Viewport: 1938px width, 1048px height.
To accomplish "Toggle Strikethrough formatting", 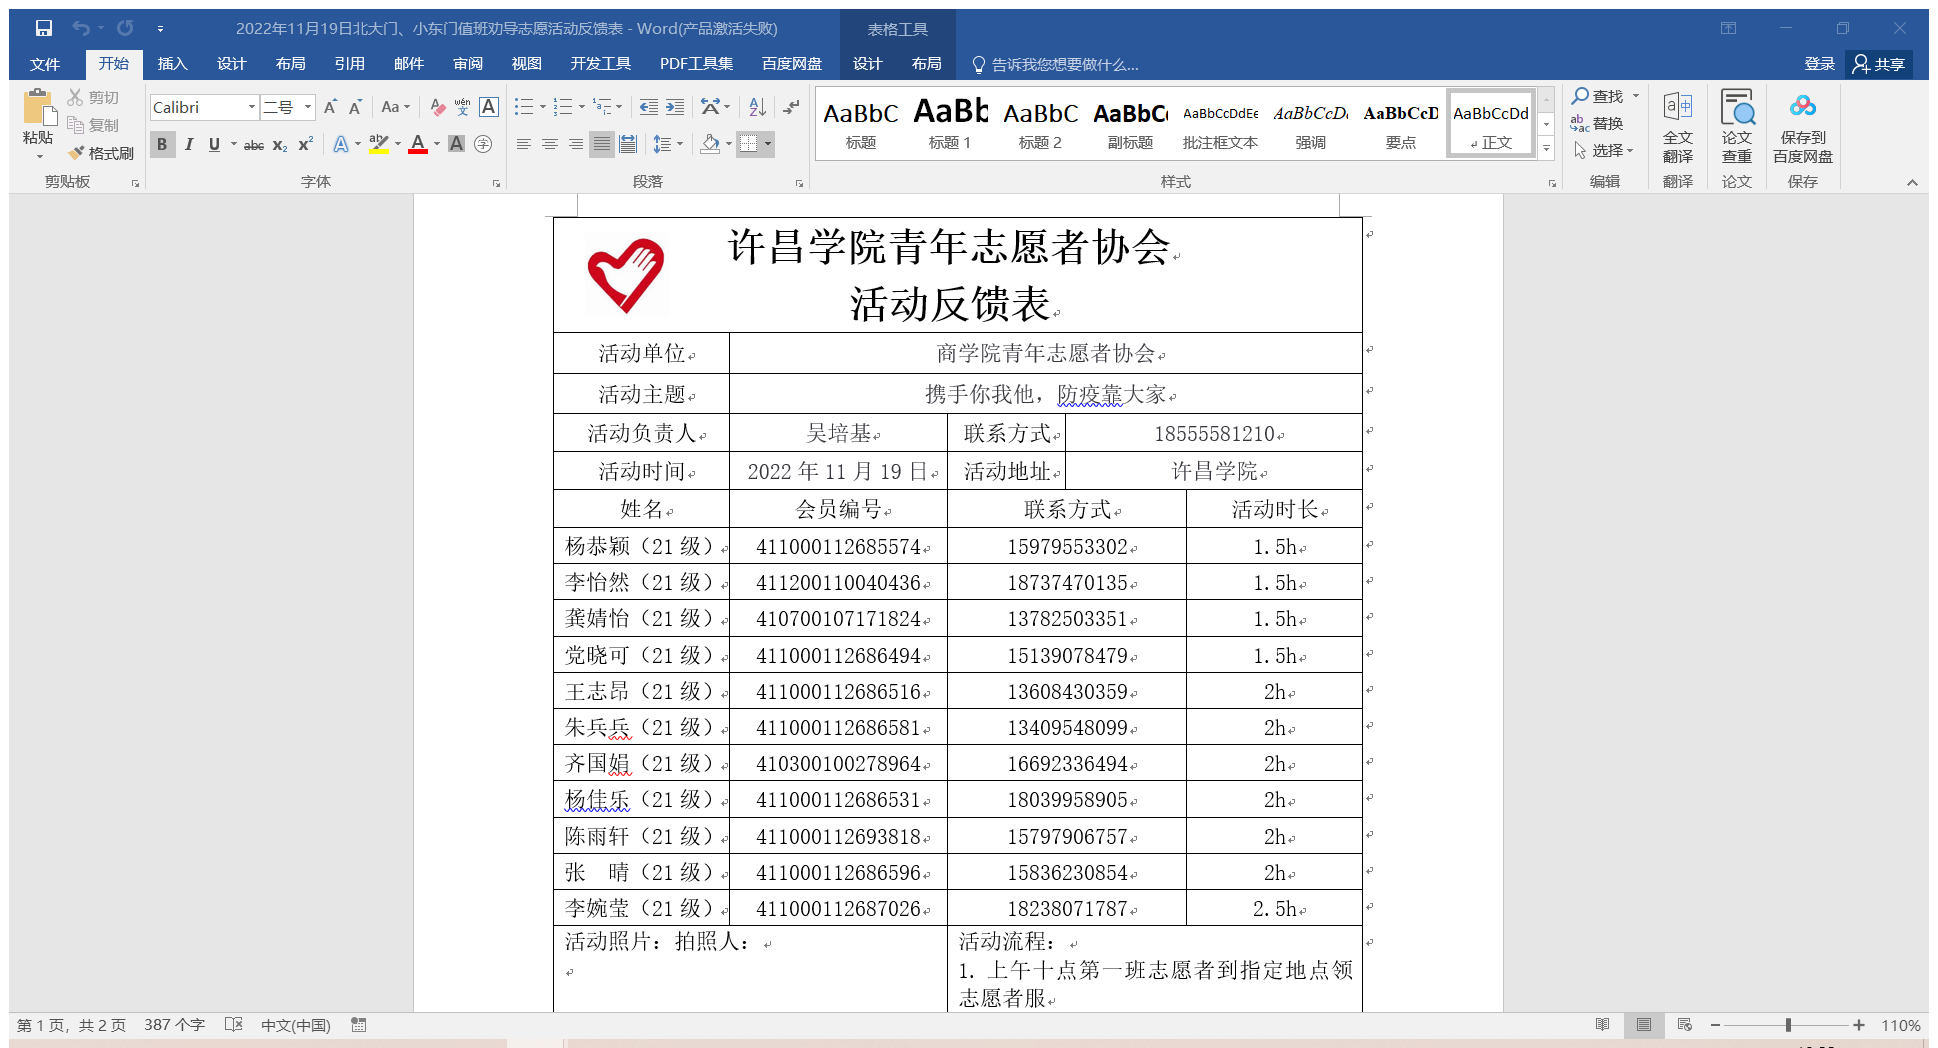I will (x=254, y=145).
